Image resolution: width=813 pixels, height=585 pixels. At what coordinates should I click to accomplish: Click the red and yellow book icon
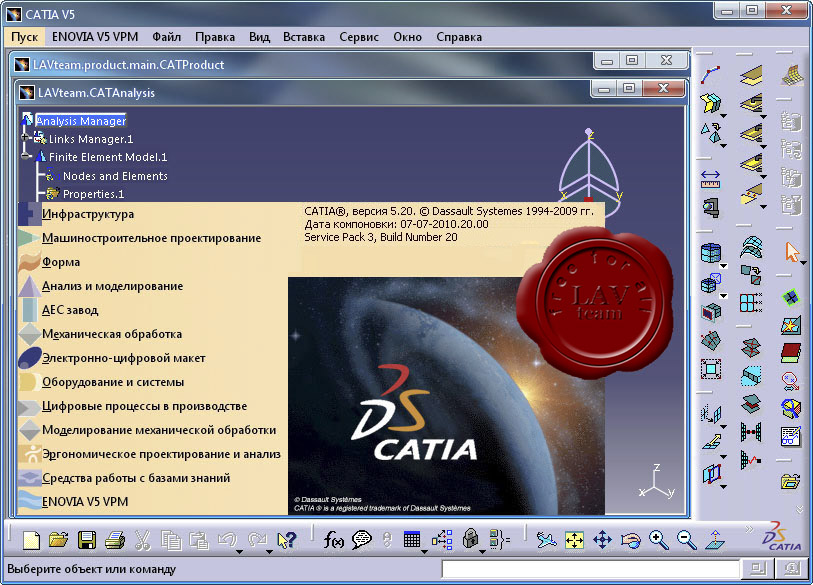tap(791, 353)
